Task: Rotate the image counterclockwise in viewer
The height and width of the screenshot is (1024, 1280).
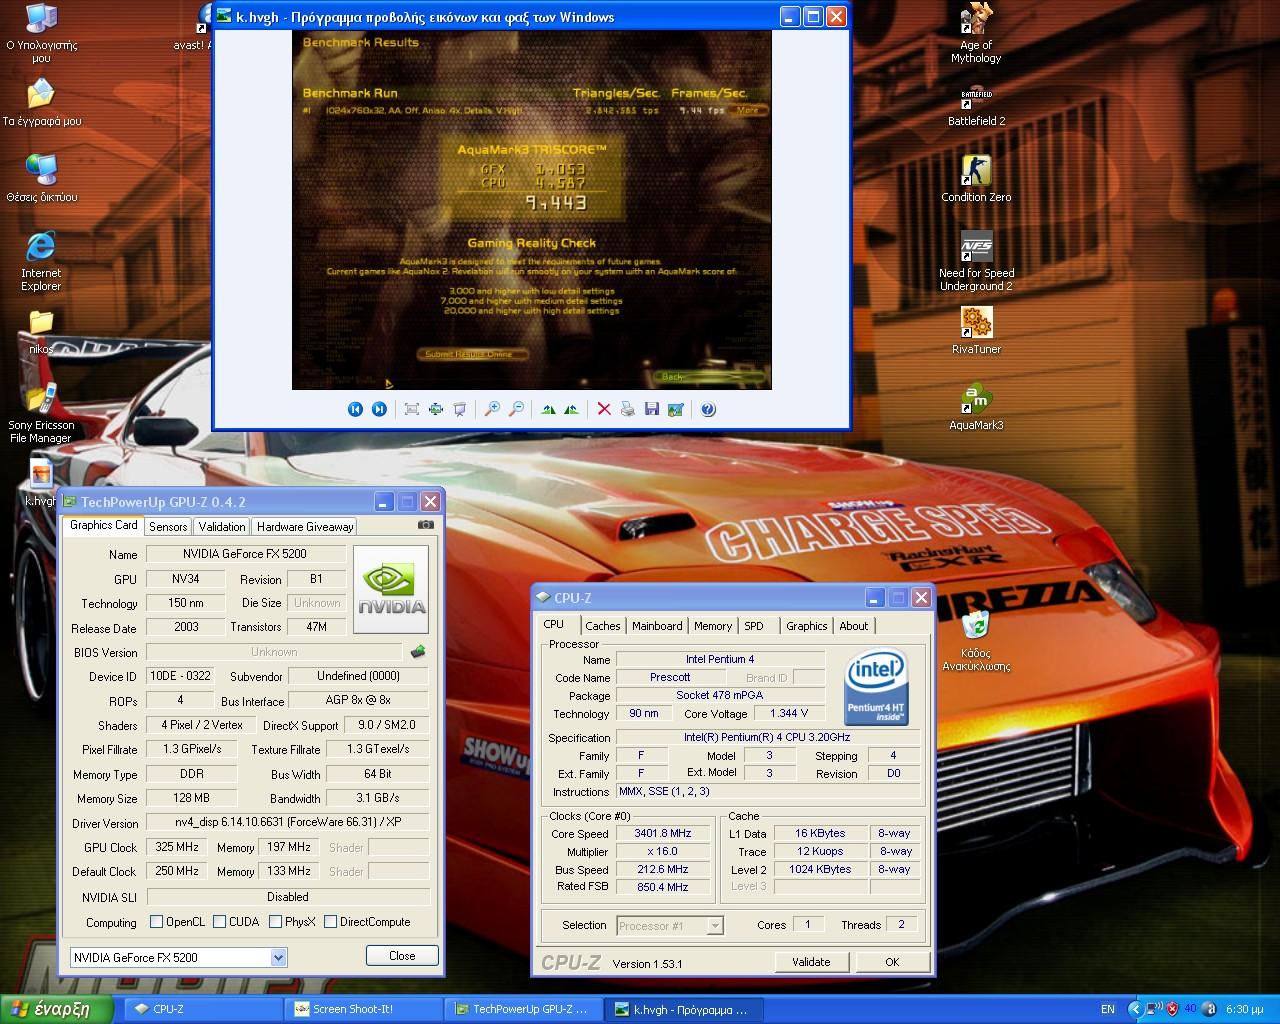Action: pos(571,409)
